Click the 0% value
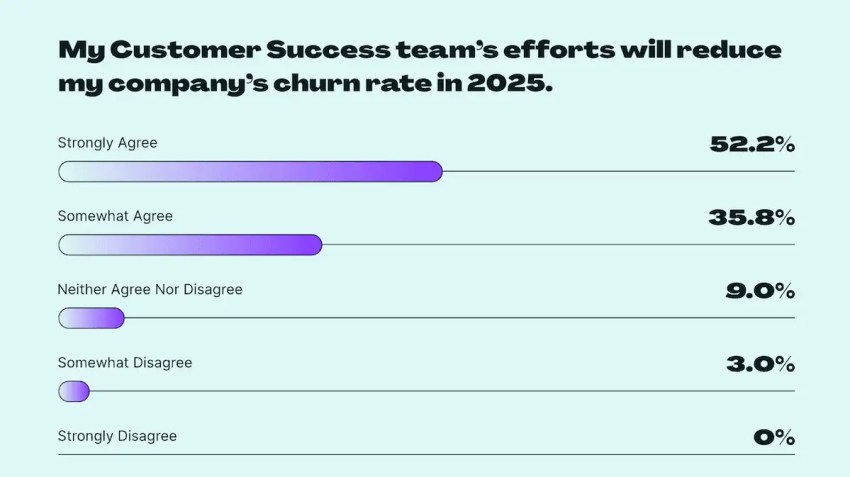Screen dimensions: 850x477 tap(774, 437)
